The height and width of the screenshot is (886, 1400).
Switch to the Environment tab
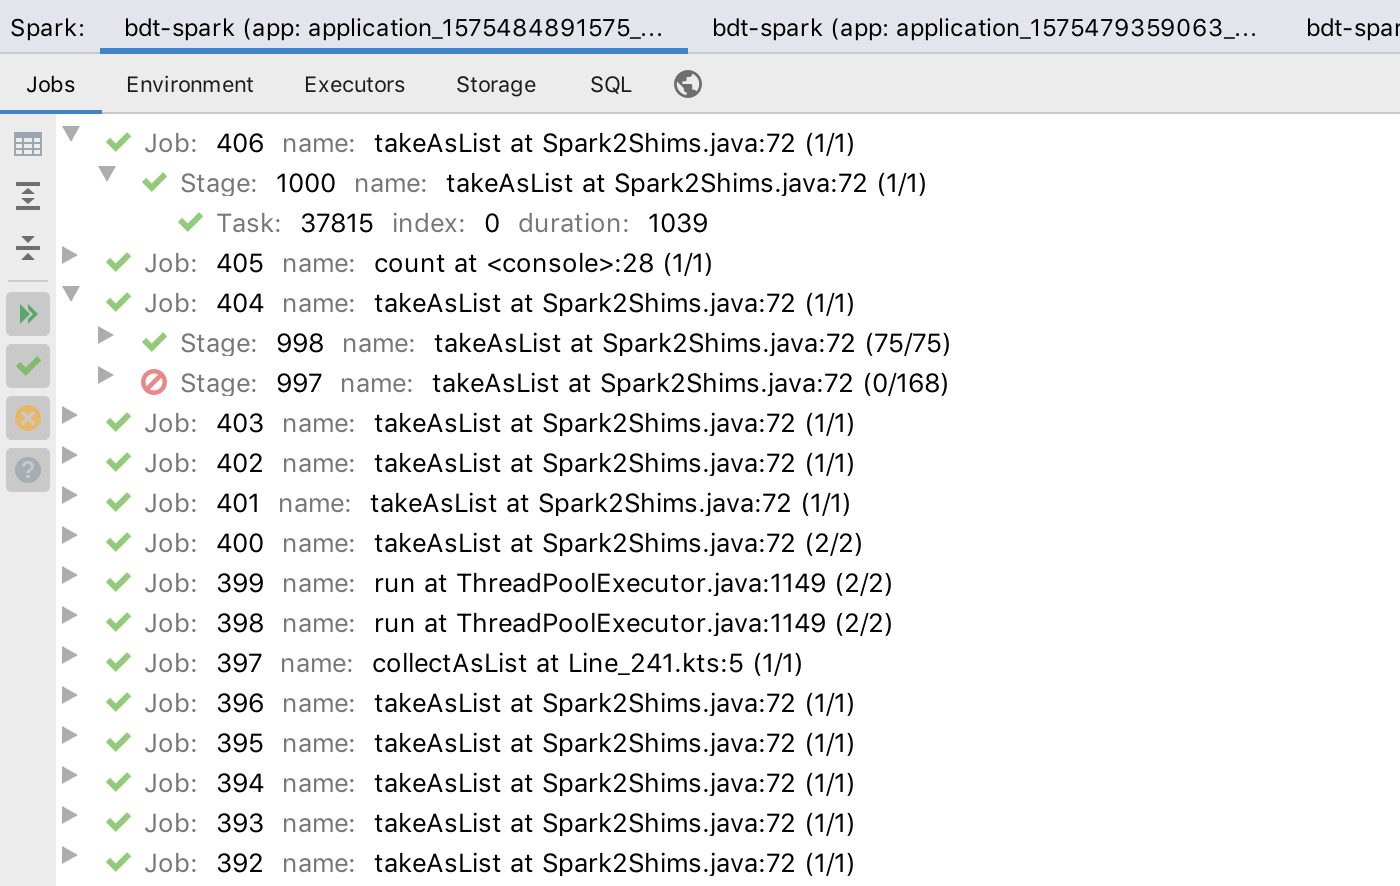[190, 84]
